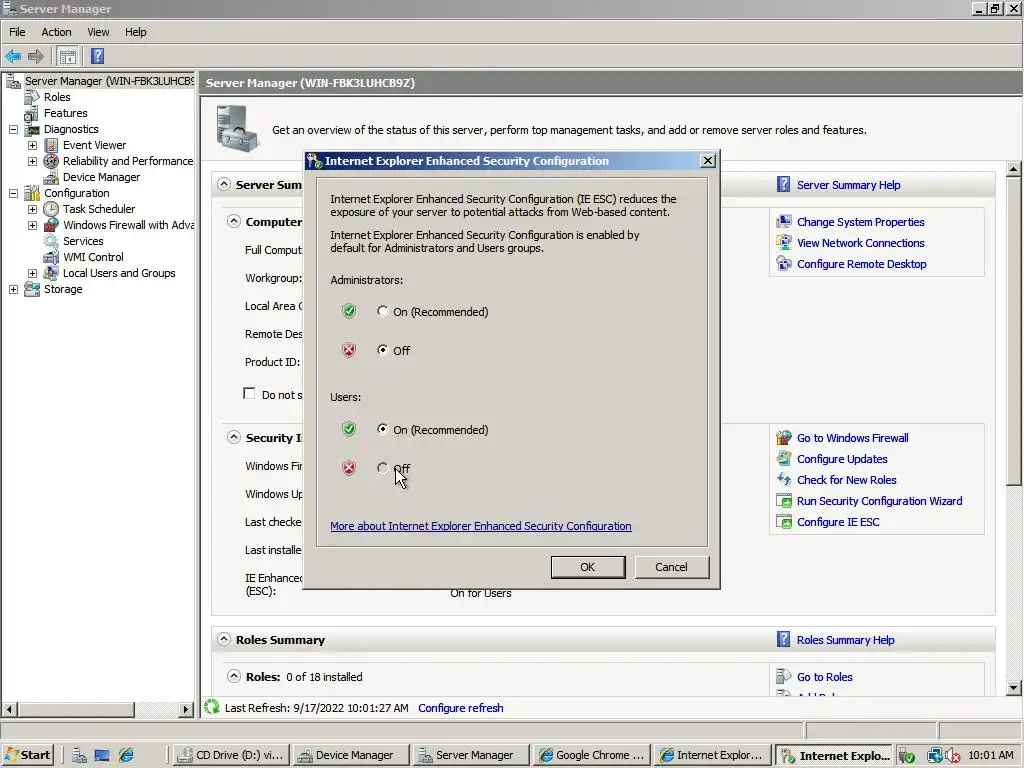1024x768 pixels.
Task: Open 'More about Internet Explorer Enhanced Security Configuration' link
Action: coord(481,526)
